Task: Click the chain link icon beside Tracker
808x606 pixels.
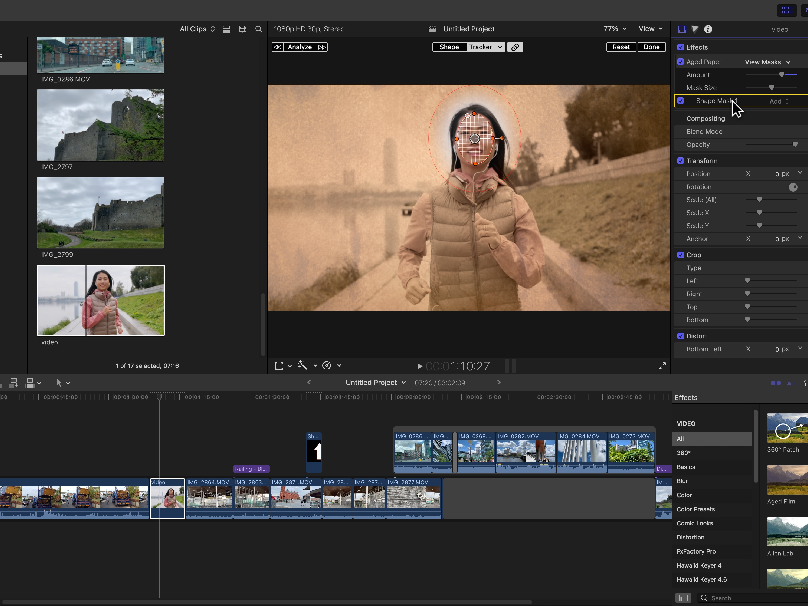Action: pos(514,47)
